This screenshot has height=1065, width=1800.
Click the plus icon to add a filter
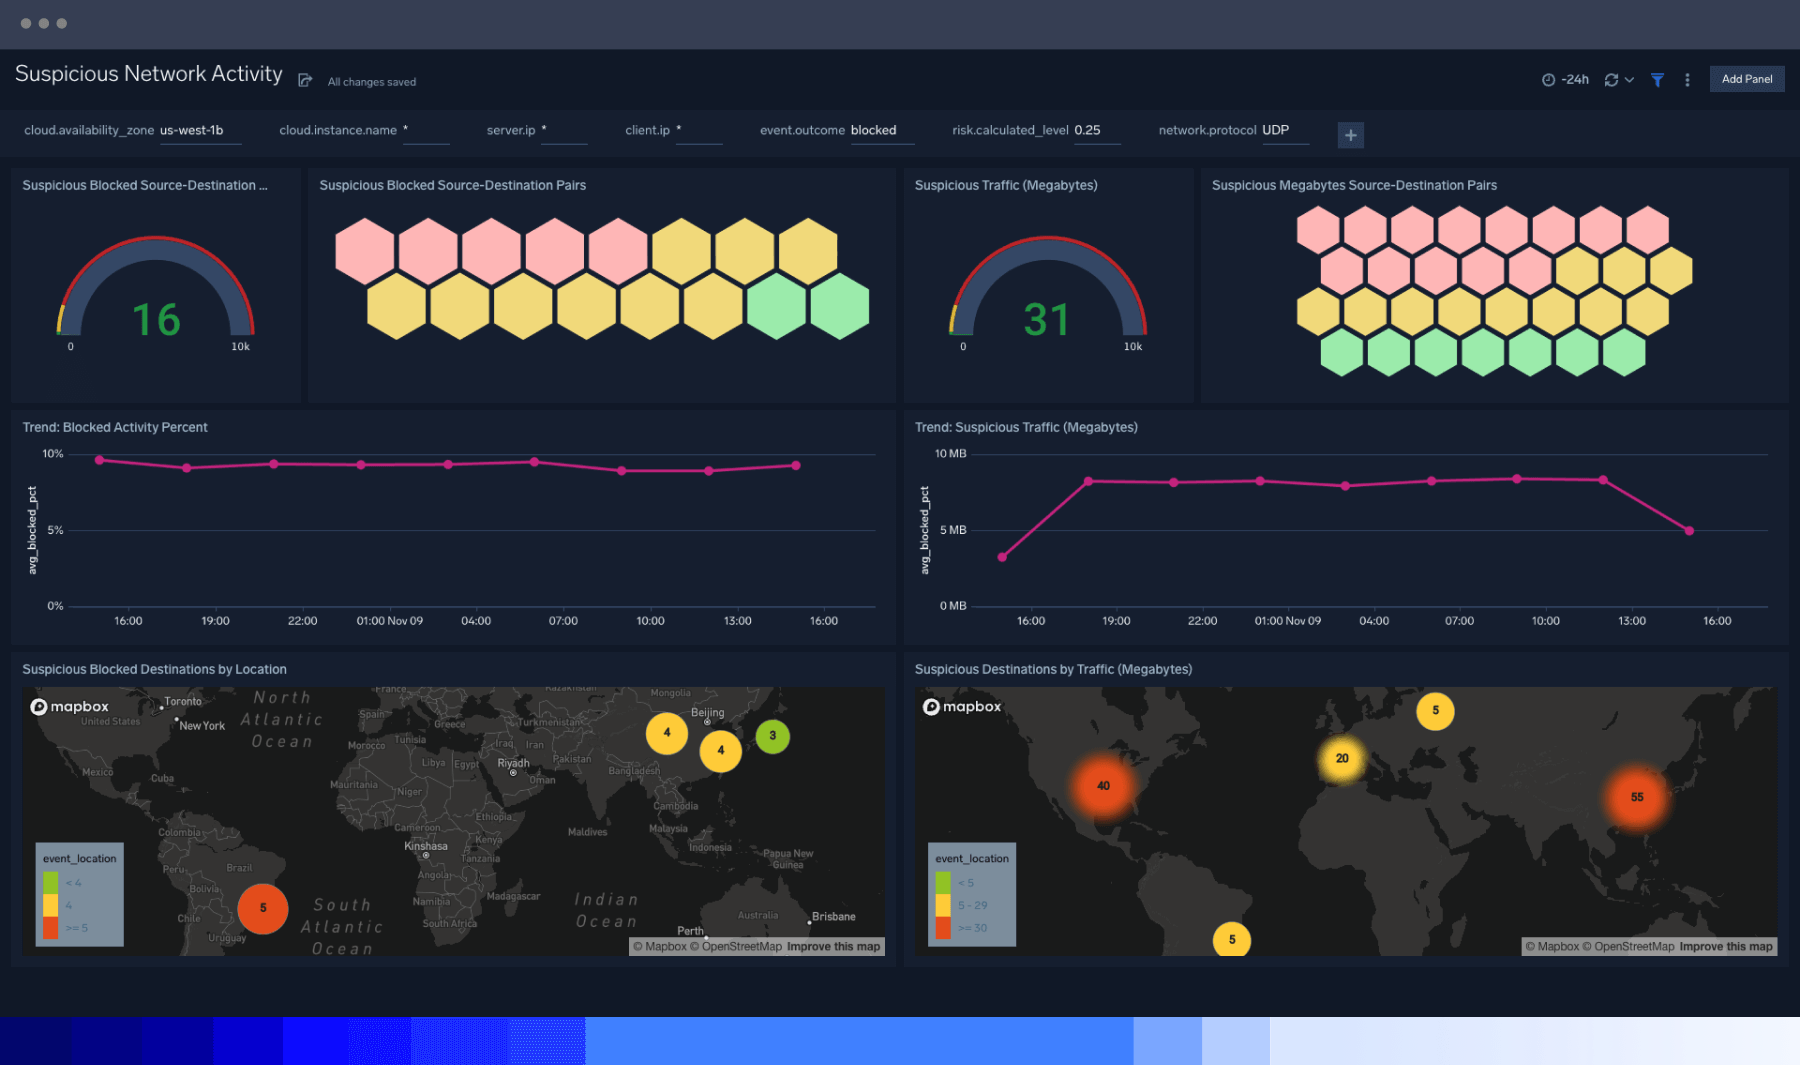(1350, 135)
